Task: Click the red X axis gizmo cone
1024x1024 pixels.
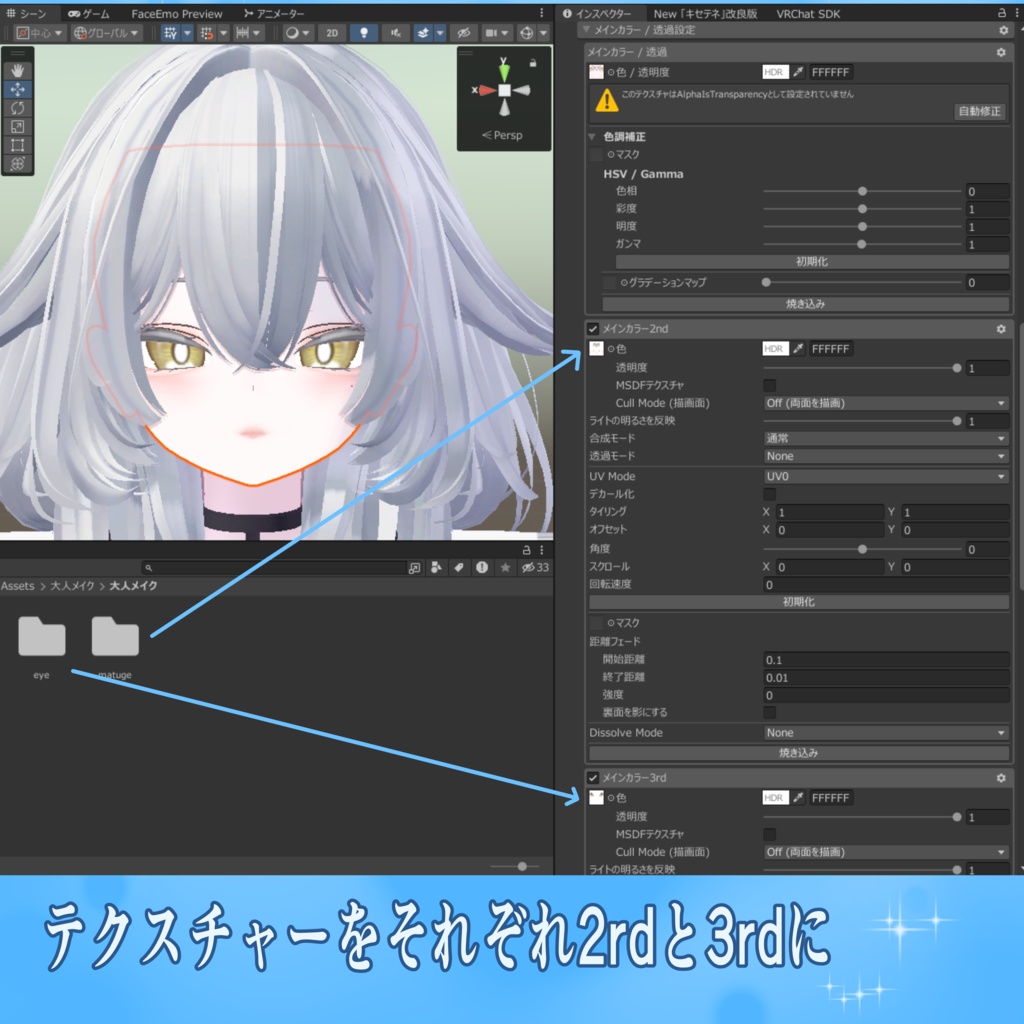Action: tap(487, 90)
